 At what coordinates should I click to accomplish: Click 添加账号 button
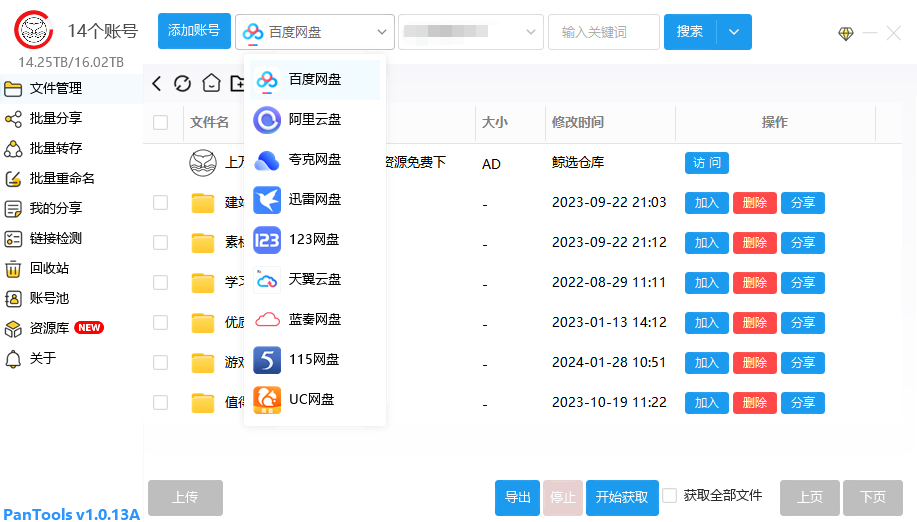coord(194,31)
